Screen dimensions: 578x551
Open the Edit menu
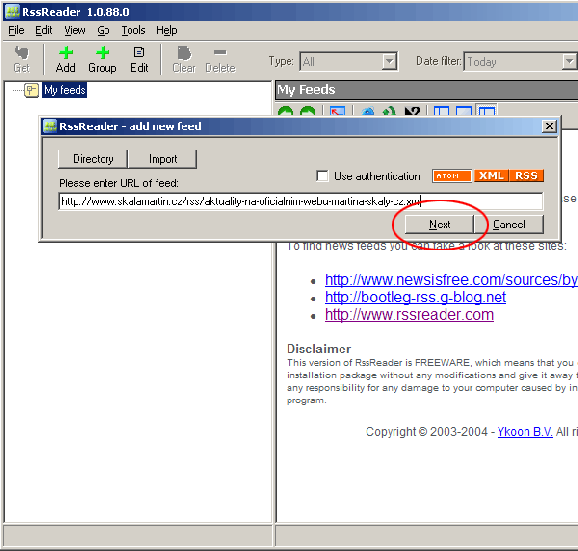click(x=43, y=30)
